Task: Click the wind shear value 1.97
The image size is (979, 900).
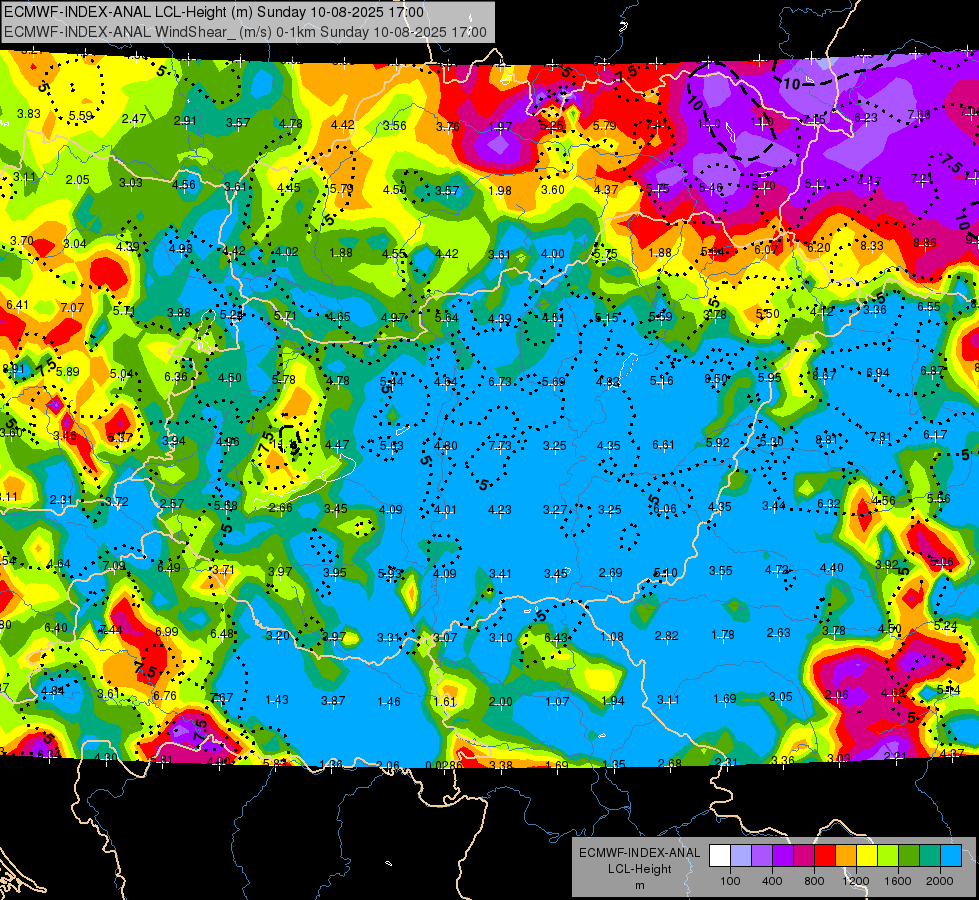Action: click(x=500, y=127)
